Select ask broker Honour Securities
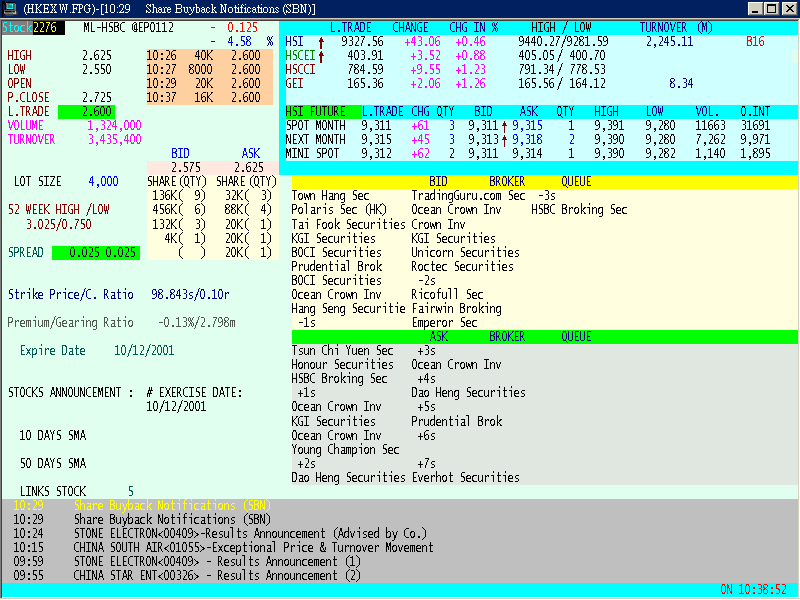This screenshot has width=800, height=600. click(x=342, y=364)
